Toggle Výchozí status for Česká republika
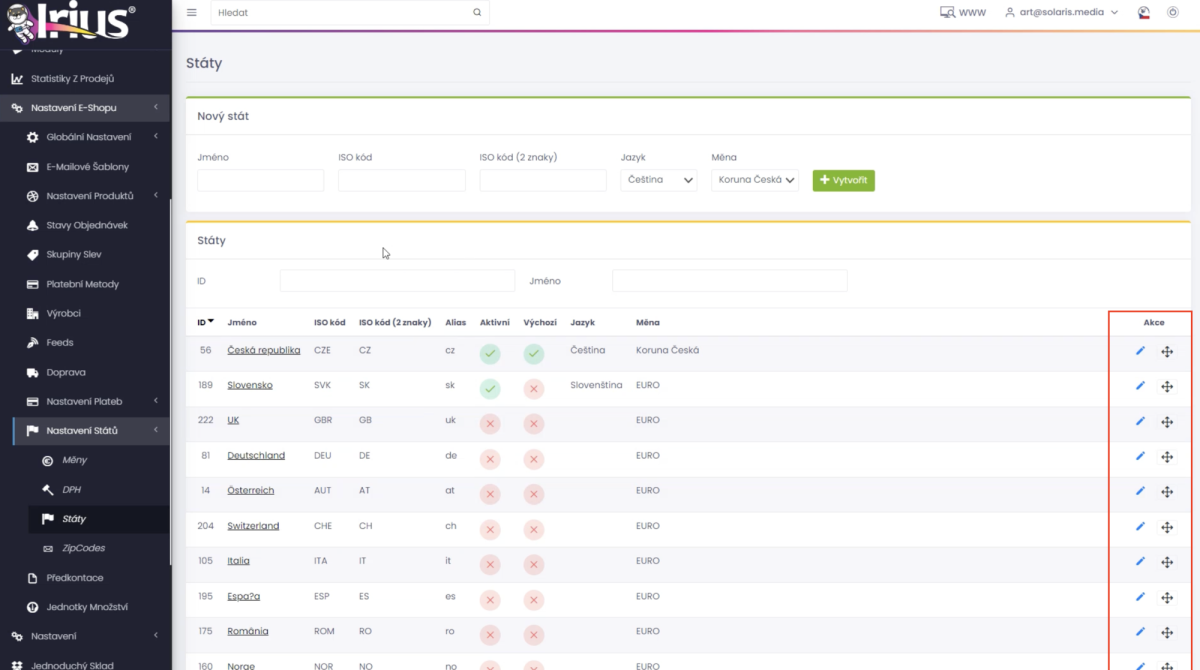The image size is (1200, 670). pos(534,354)
